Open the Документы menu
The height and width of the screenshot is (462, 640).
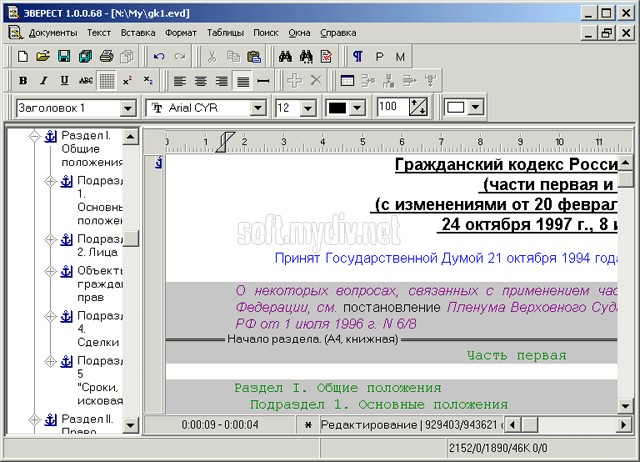point(53,33)
